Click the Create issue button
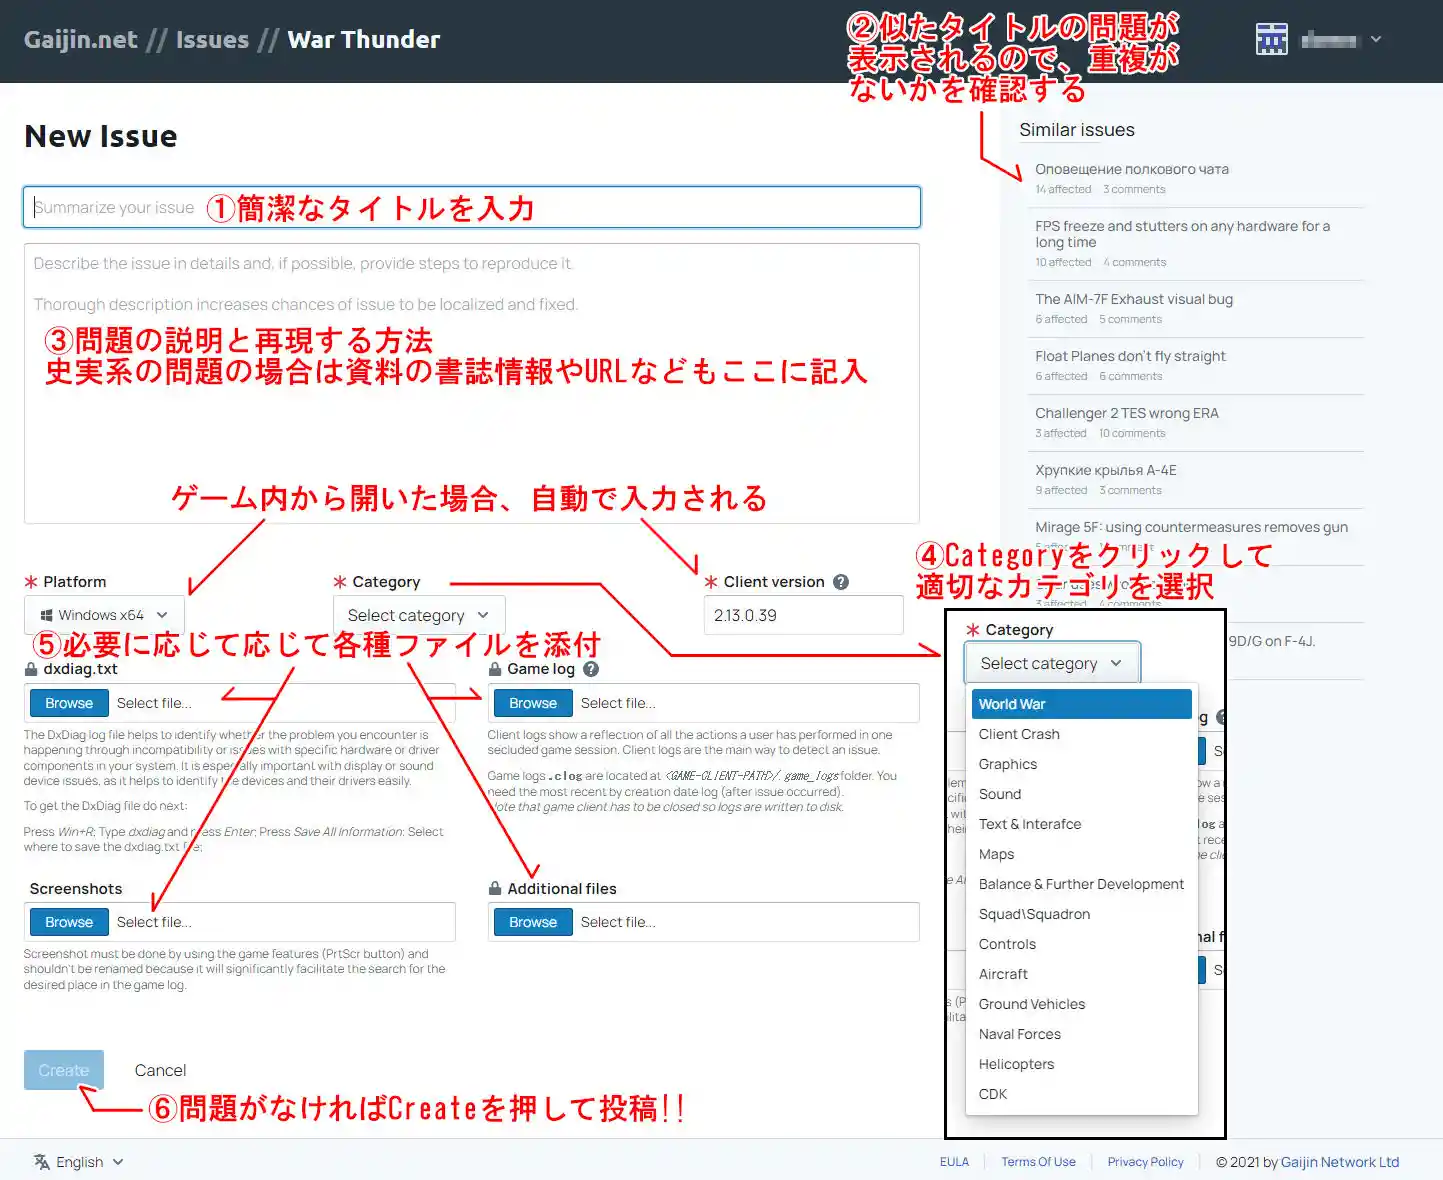1443x1180 pixels. [64, 1070]
